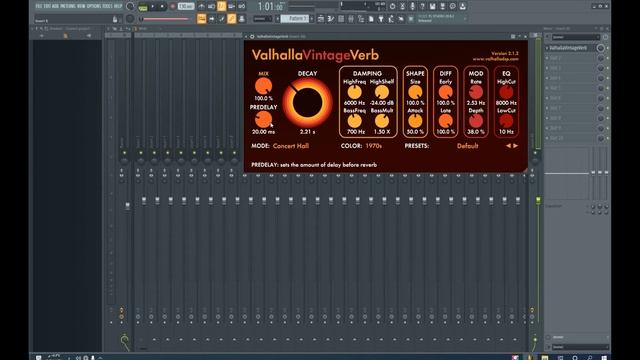Select empty Slot 5 in mixer
This screenshot has width=640, height=360.
point(569,88)
